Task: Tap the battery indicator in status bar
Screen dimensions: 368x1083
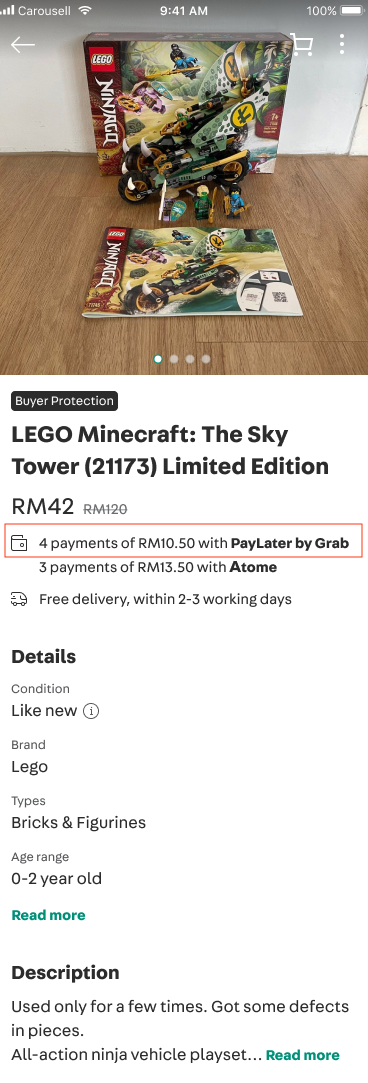Action: (x=351, y=10)
